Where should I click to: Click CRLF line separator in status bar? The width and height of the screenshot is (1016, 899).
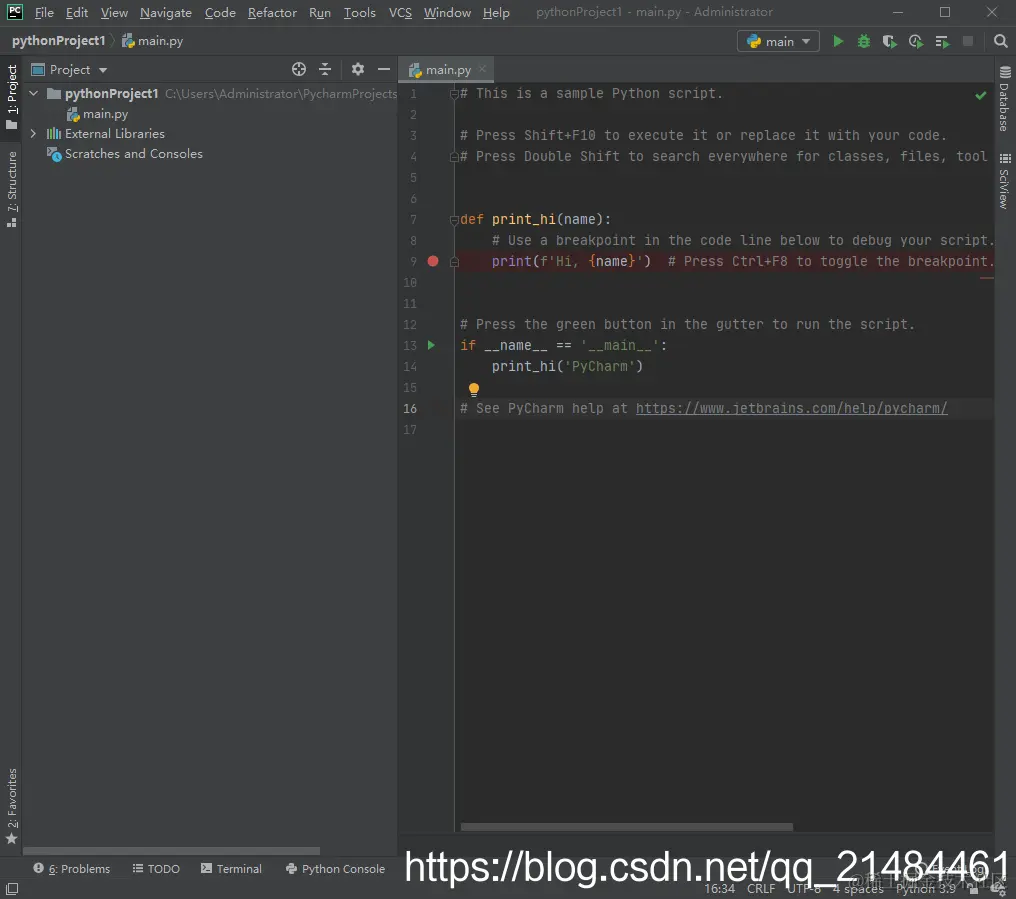pos(761,889)
